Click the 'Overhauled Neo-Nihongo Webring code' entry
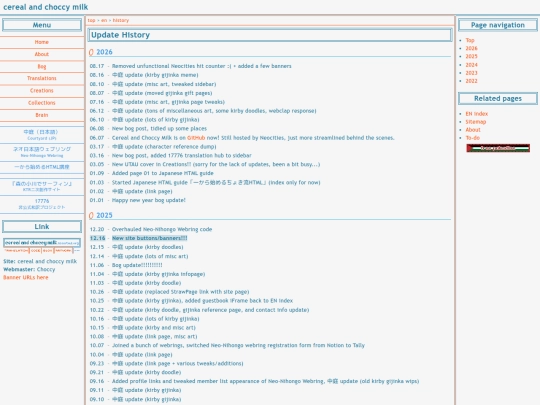Image resolution: width=540 pixels, height=405 pixels. [162, 229]
